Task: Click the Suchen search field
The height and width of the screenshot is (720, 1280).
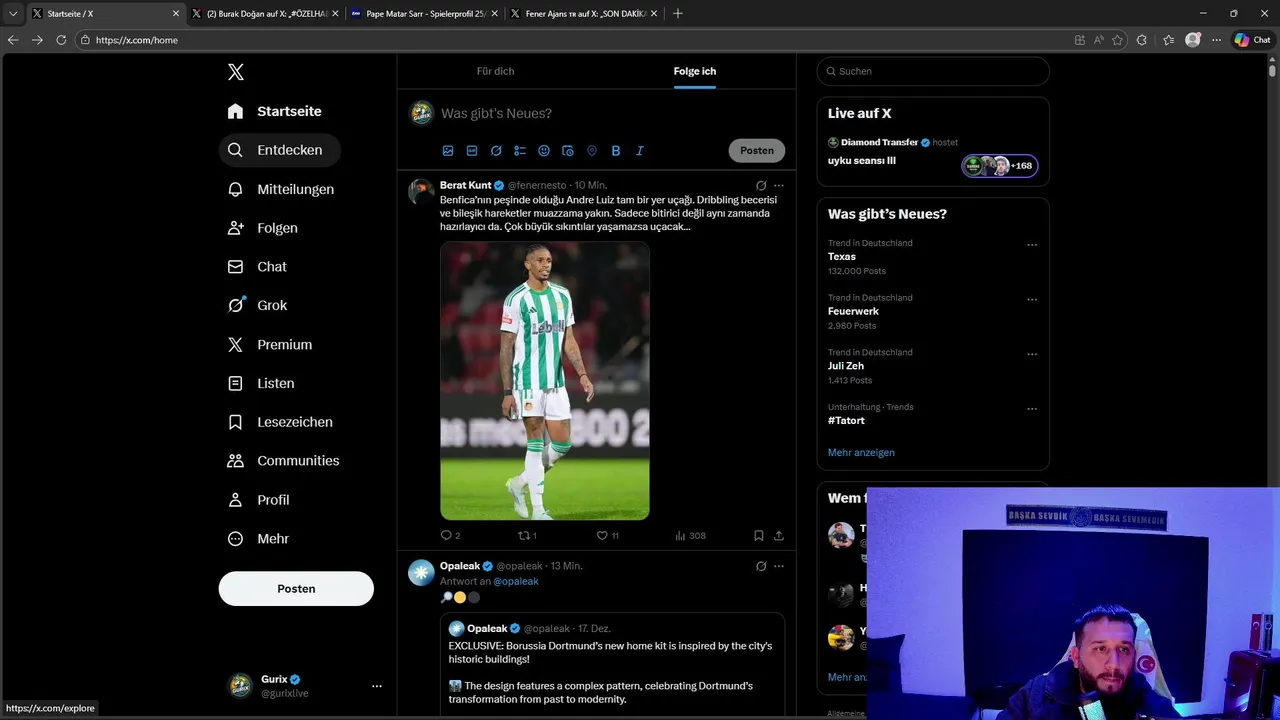Action: pos(933,71)
